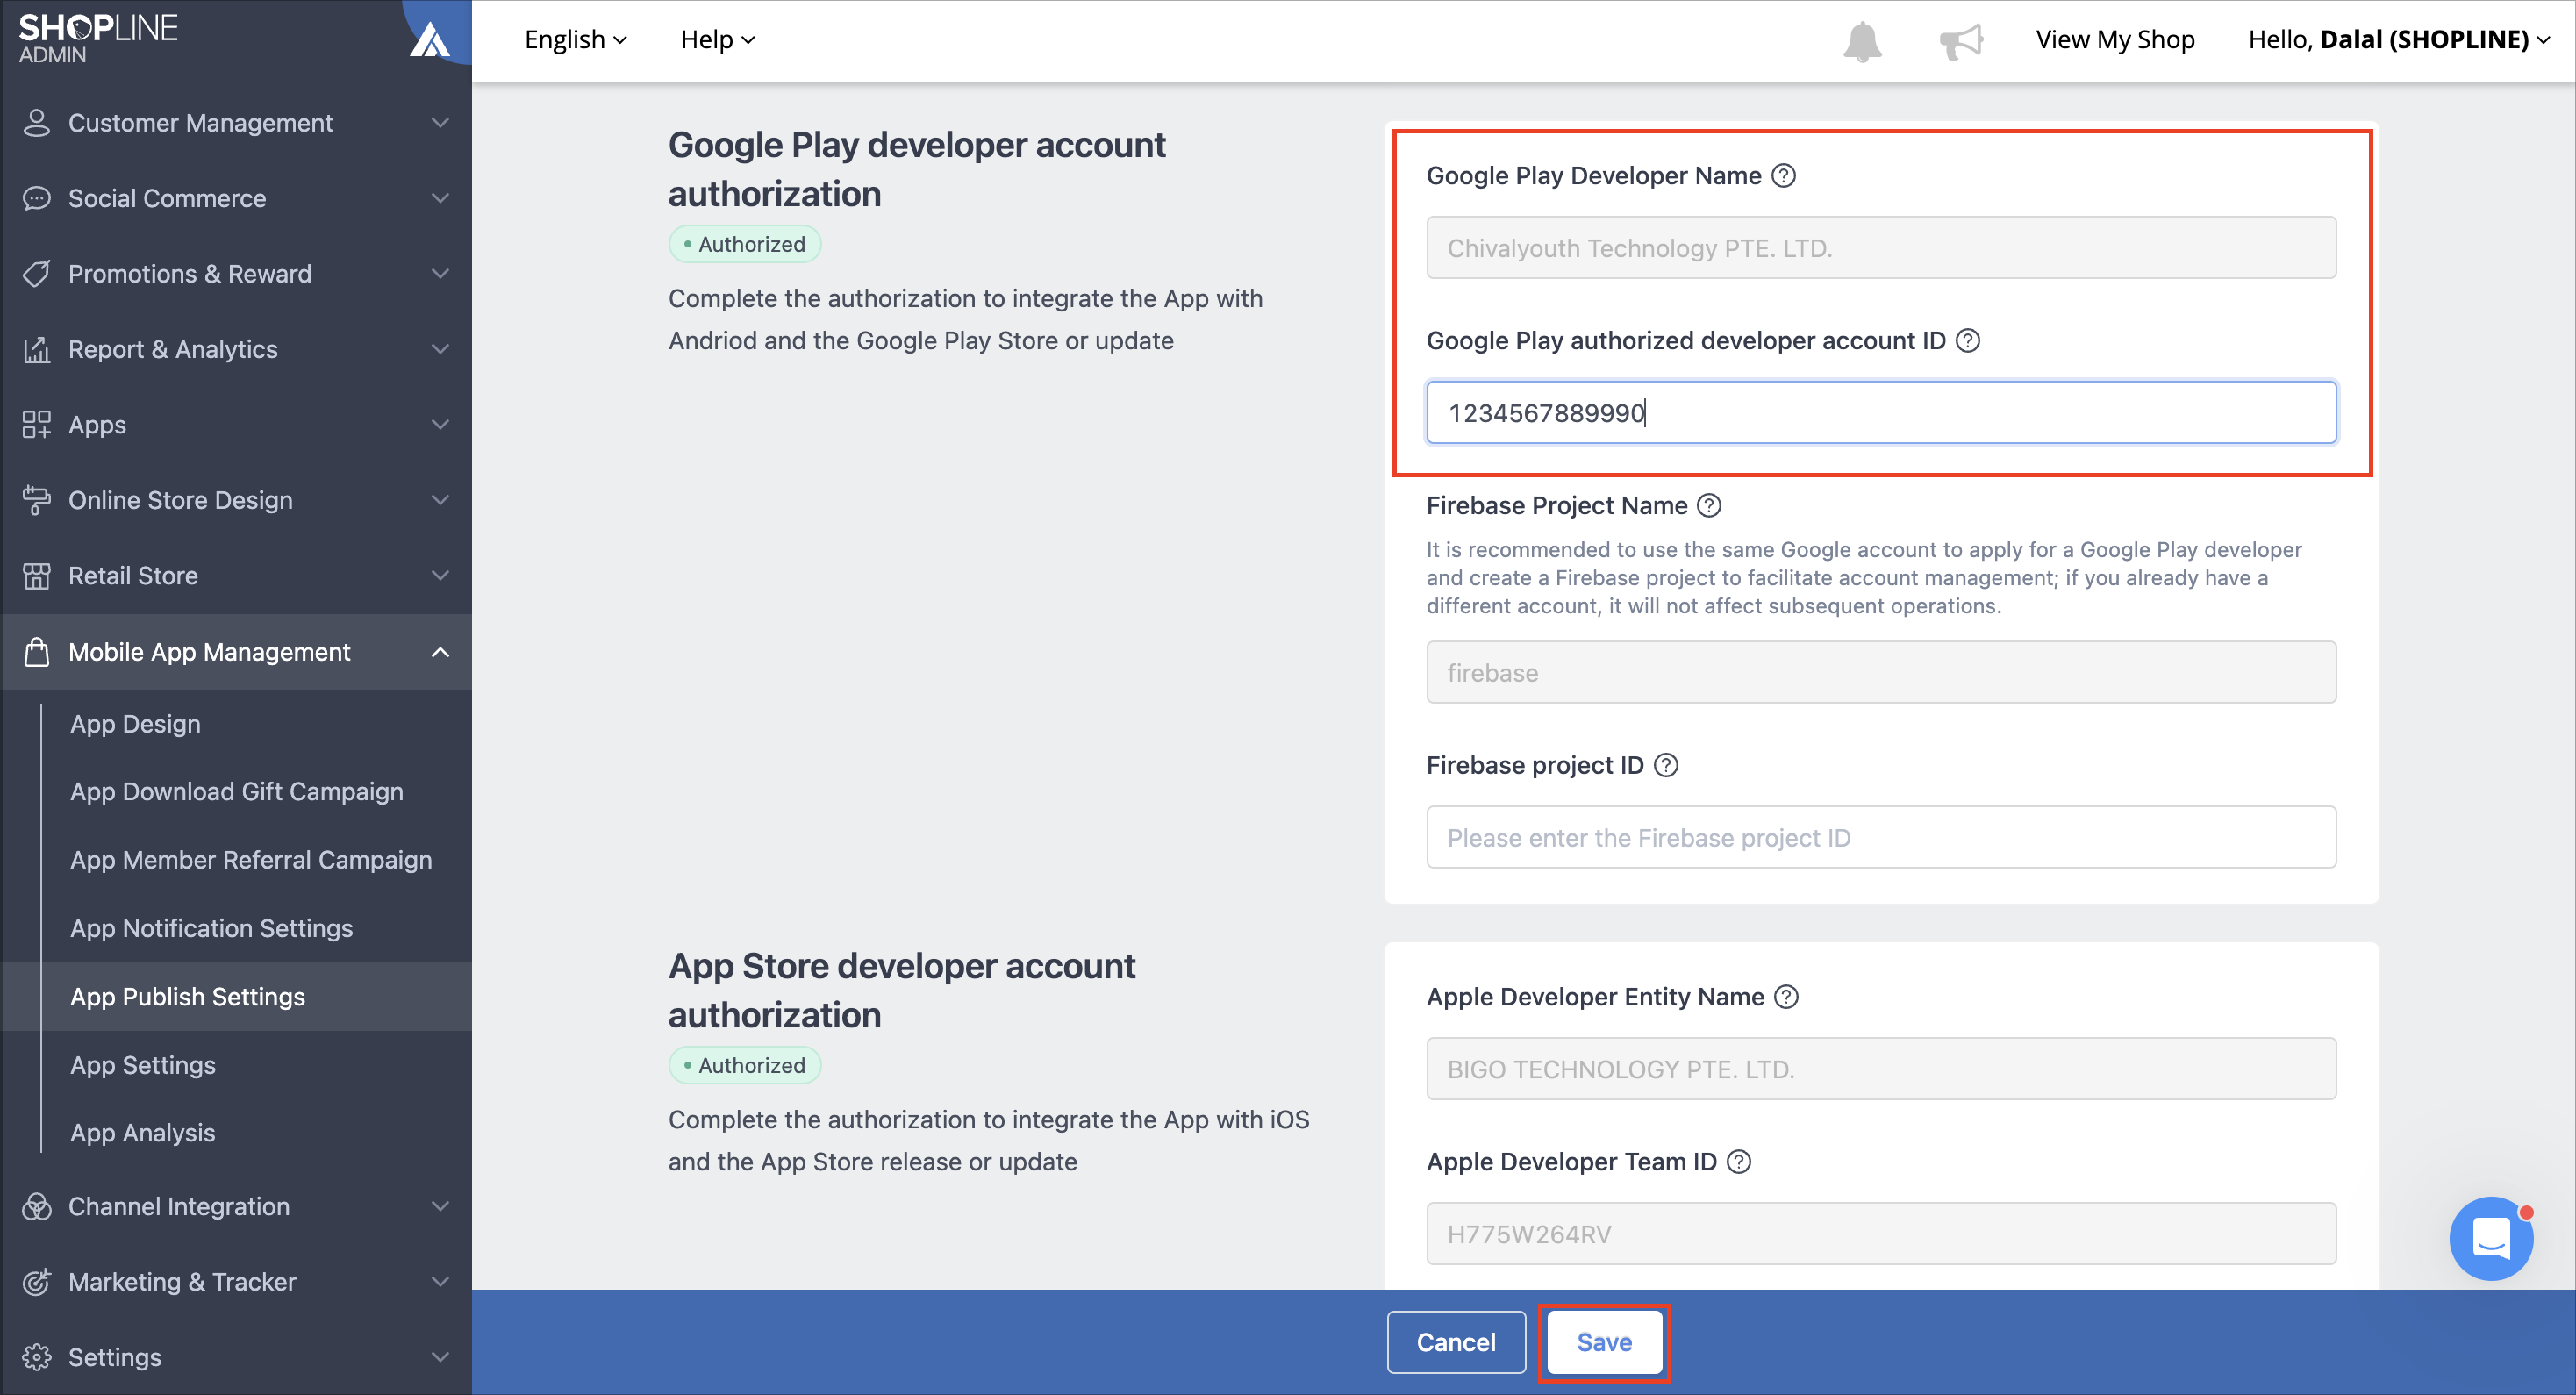Click the Promotions & Reward tag icon
Screen dimensions: 2576x1395
pos(36,273)
